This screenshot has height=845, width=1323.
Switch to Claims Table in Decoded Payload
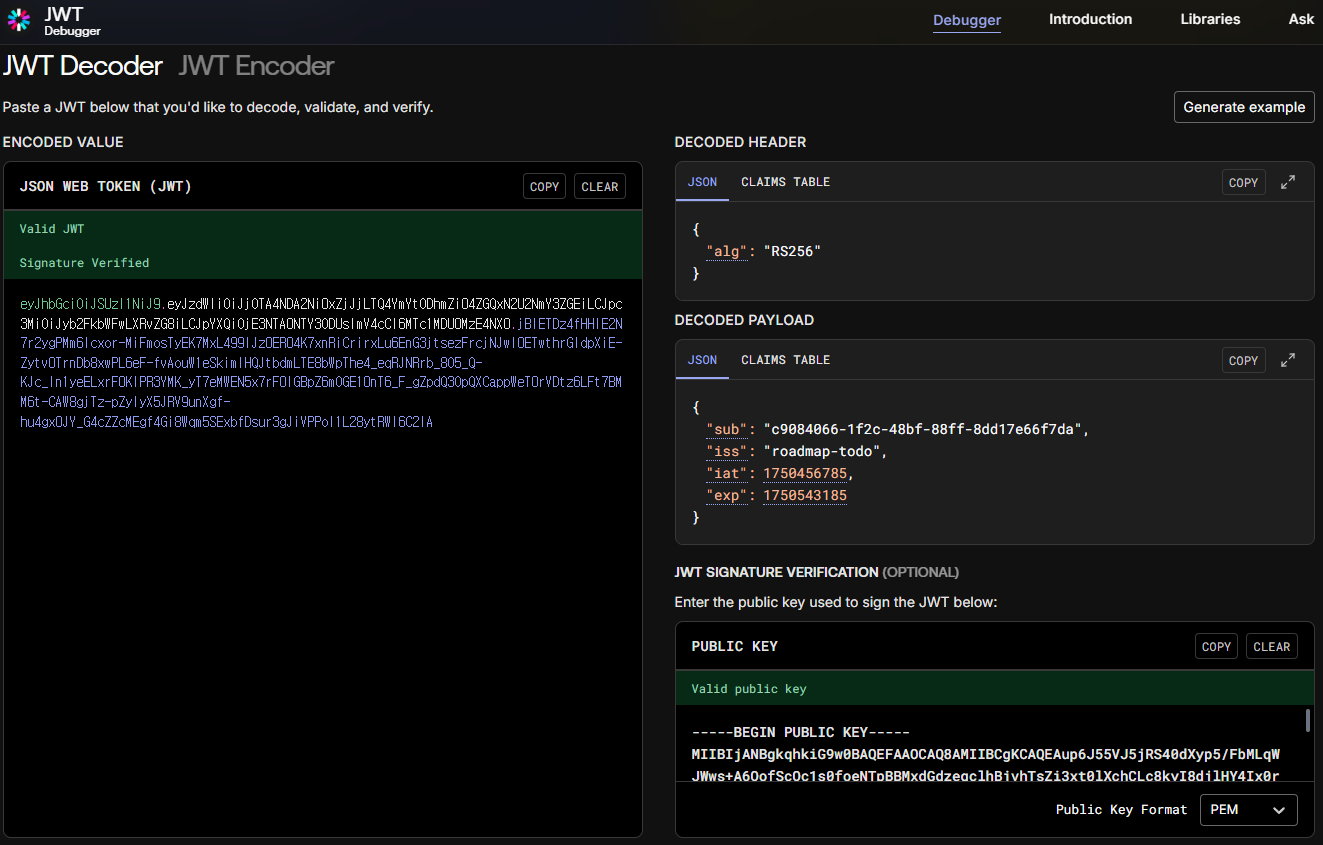785,360
